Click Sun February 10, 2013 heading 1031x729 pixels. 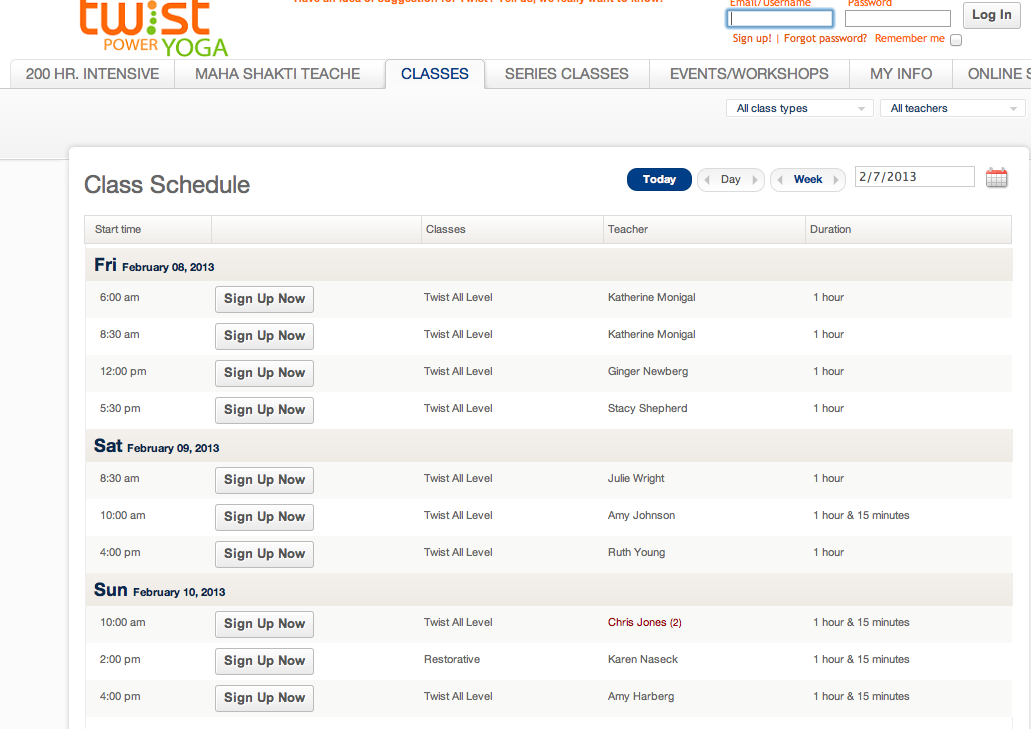159,590
